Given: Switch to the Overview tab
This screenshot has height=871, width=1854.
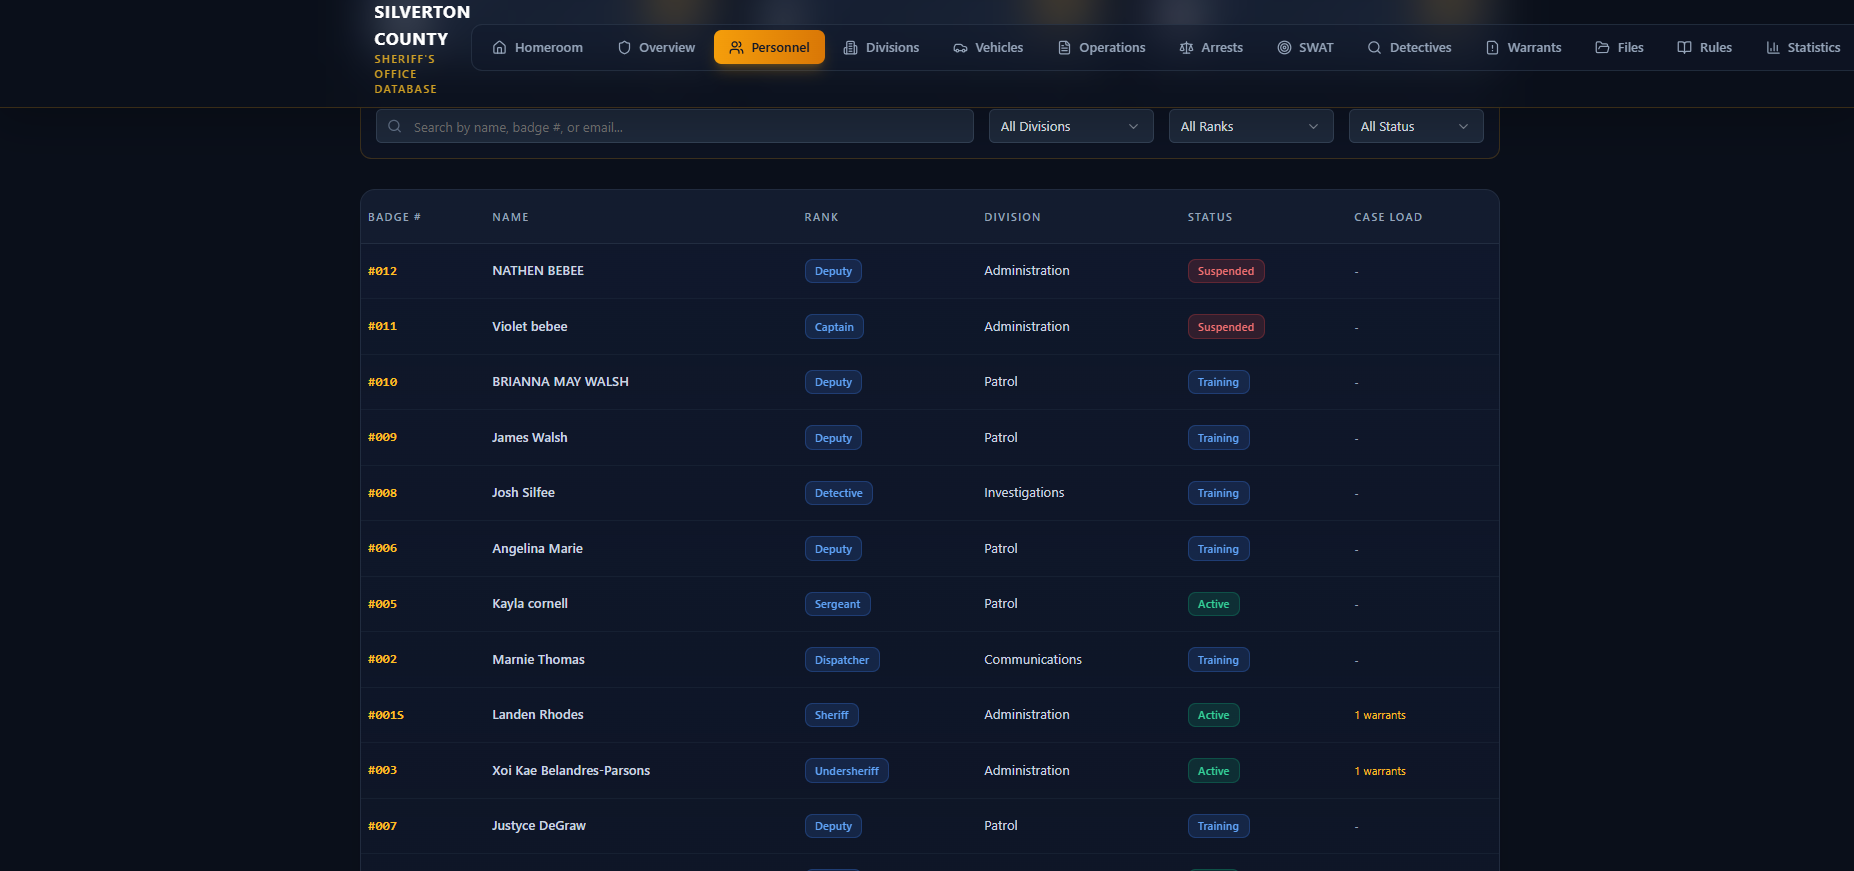Looking at the screenshot, I should [x=656, y=47].
